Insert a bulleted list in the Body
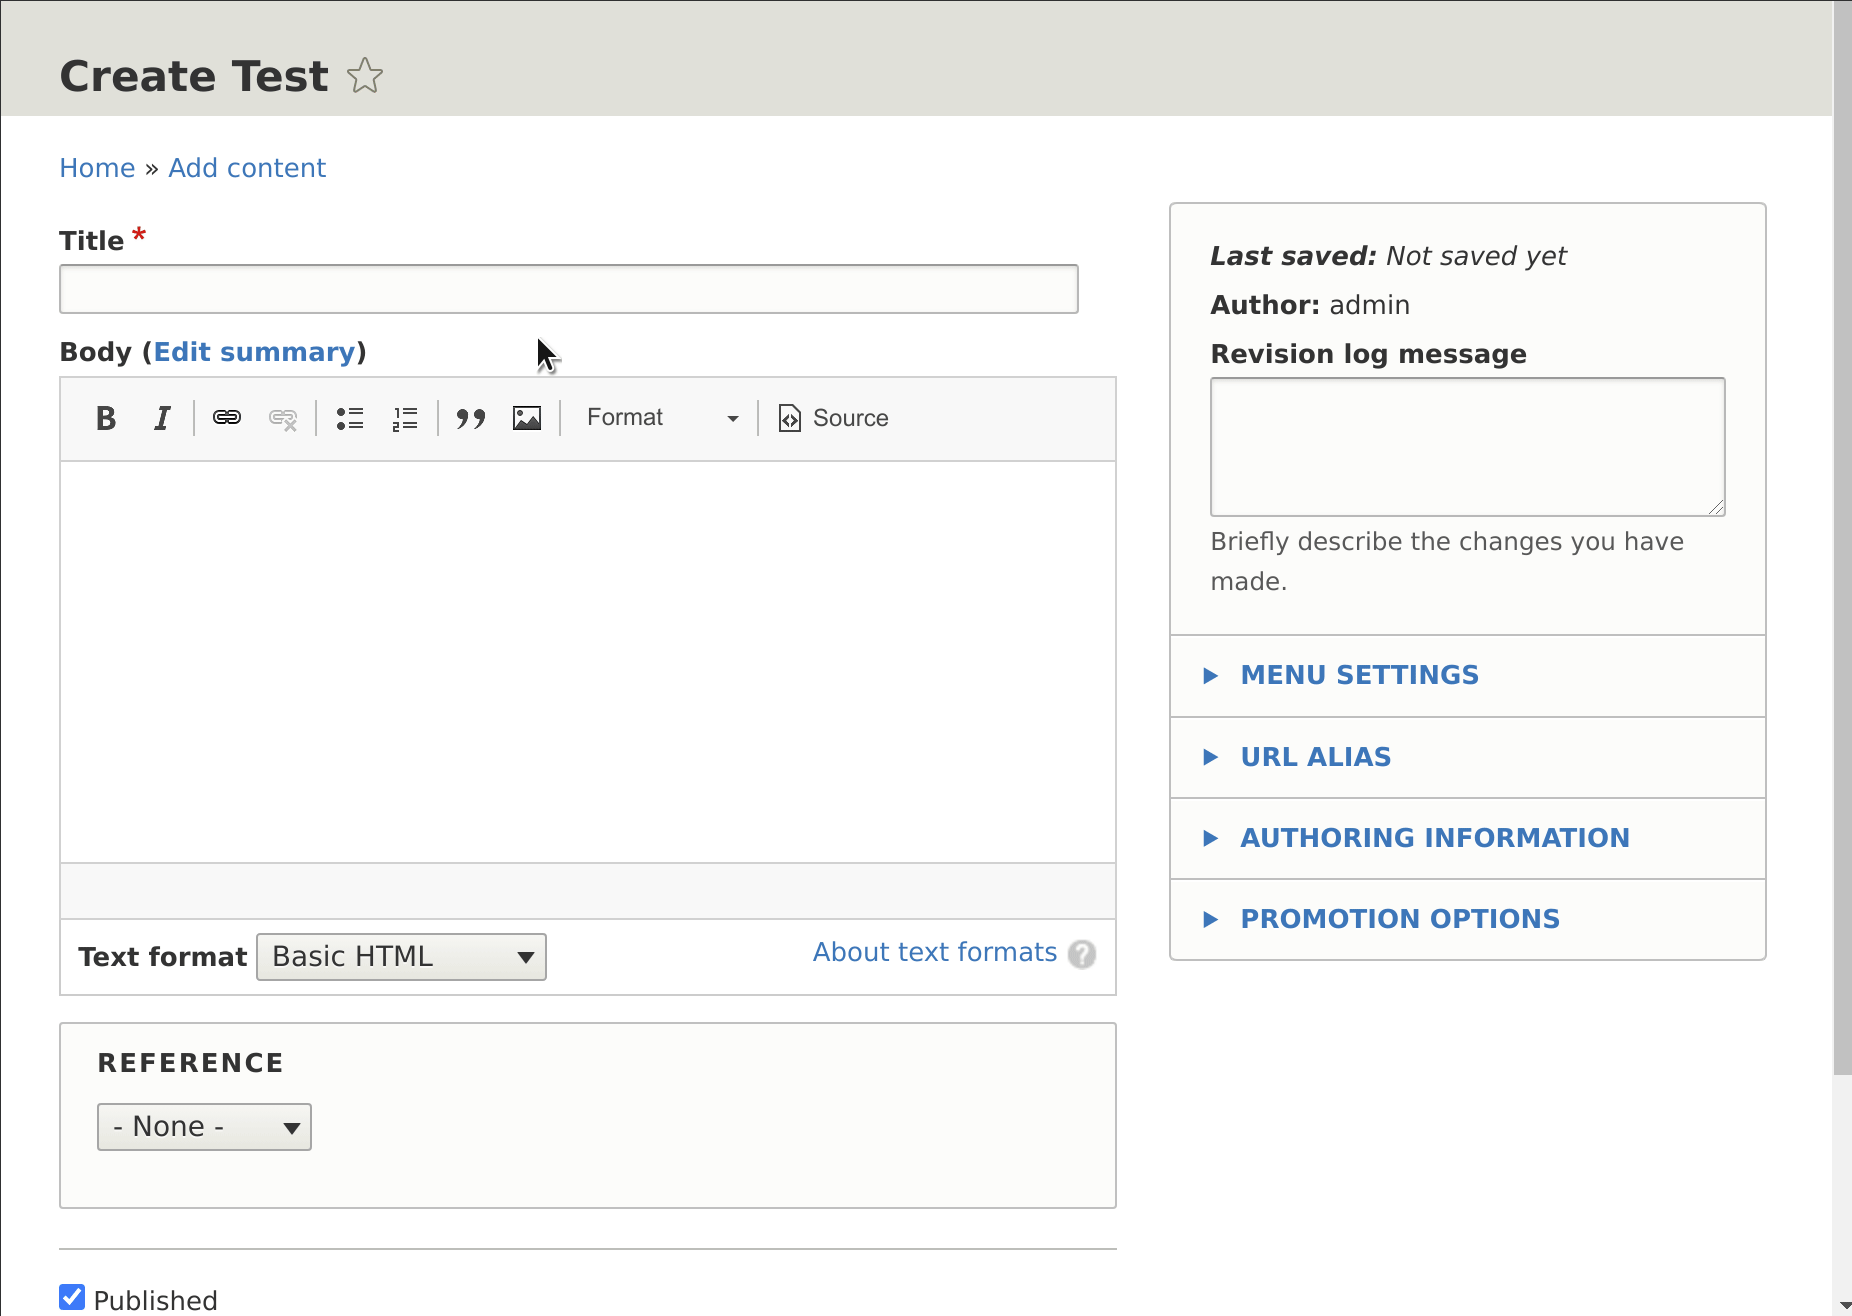This screenshot has height=1316, width=1852. tap(350, 418)
